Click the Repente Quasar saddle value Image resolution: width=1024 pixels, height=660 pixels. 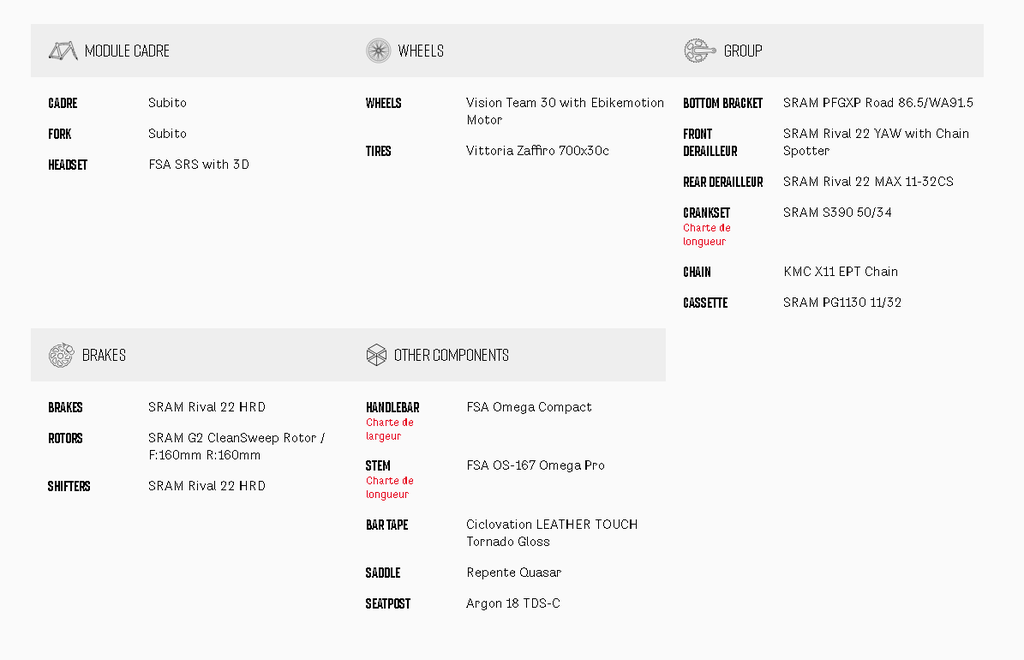coord(514,573)
